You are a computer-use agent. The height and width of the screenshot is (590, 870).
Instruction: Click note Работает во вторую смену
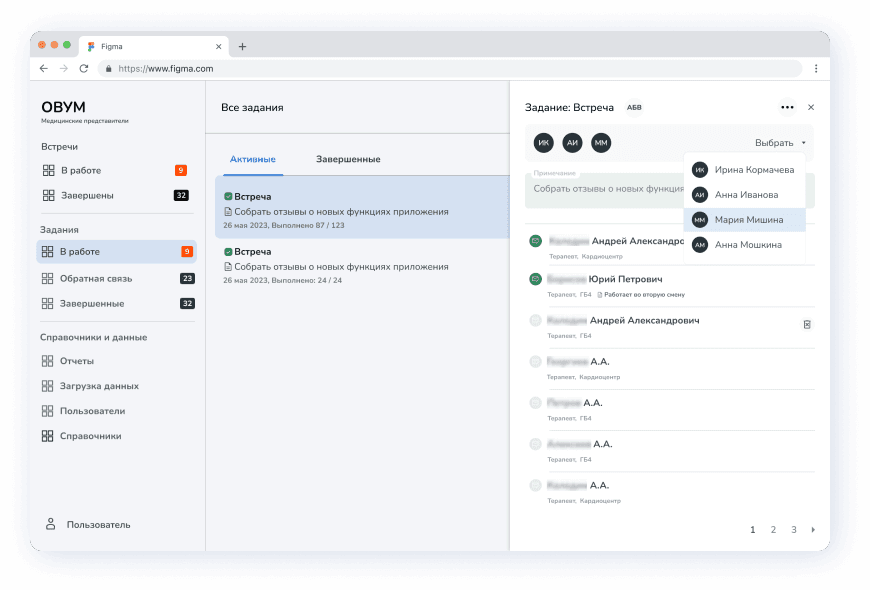coord(641,295)
